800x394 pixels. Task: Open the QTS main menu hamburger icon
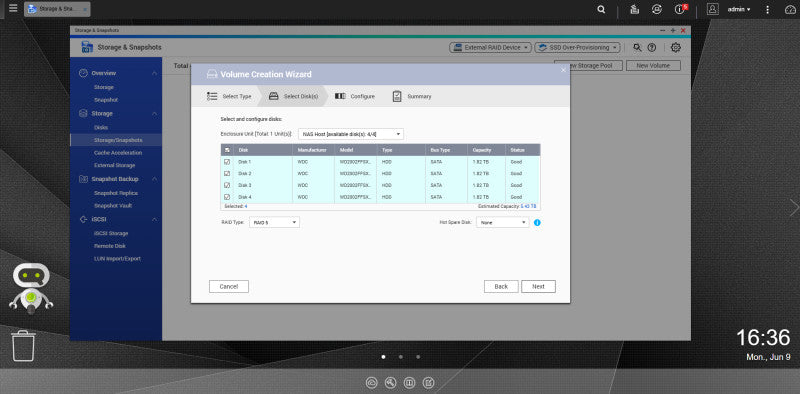[13, 8]
